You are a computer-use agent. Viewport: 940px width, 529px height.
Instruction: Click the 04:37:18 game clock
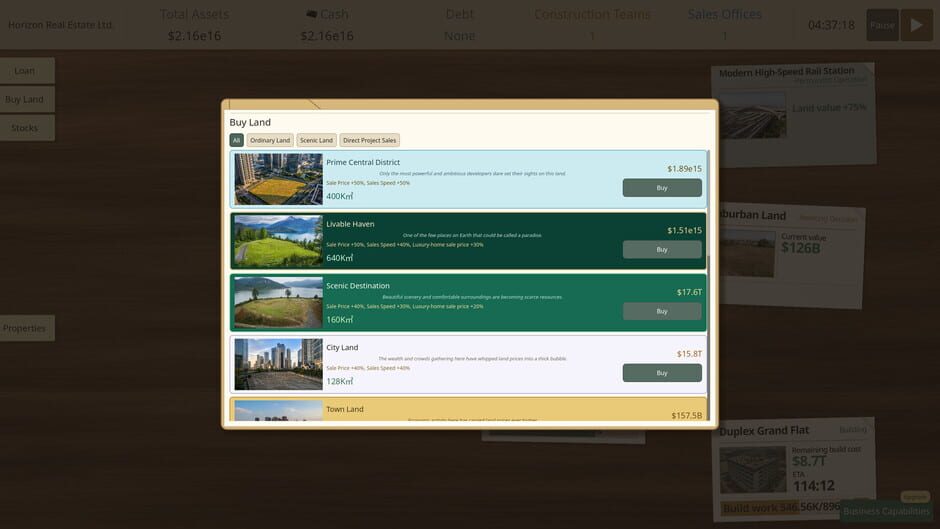[831, 25]
